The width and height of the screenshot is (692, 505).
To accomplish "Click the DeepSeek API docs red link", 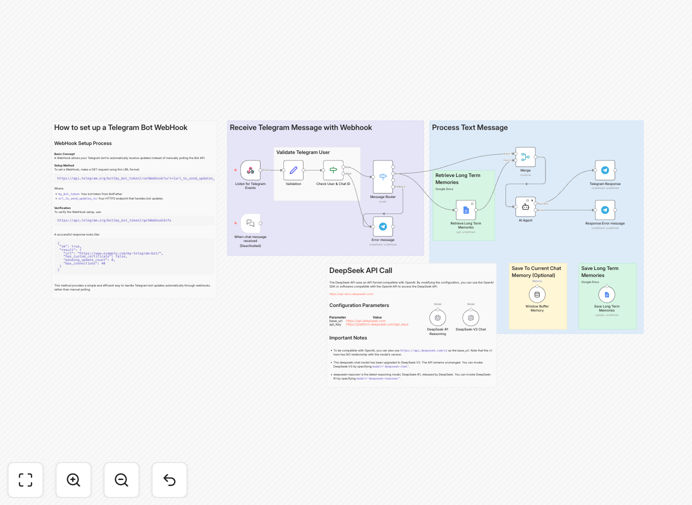I will tap(351, 294).
